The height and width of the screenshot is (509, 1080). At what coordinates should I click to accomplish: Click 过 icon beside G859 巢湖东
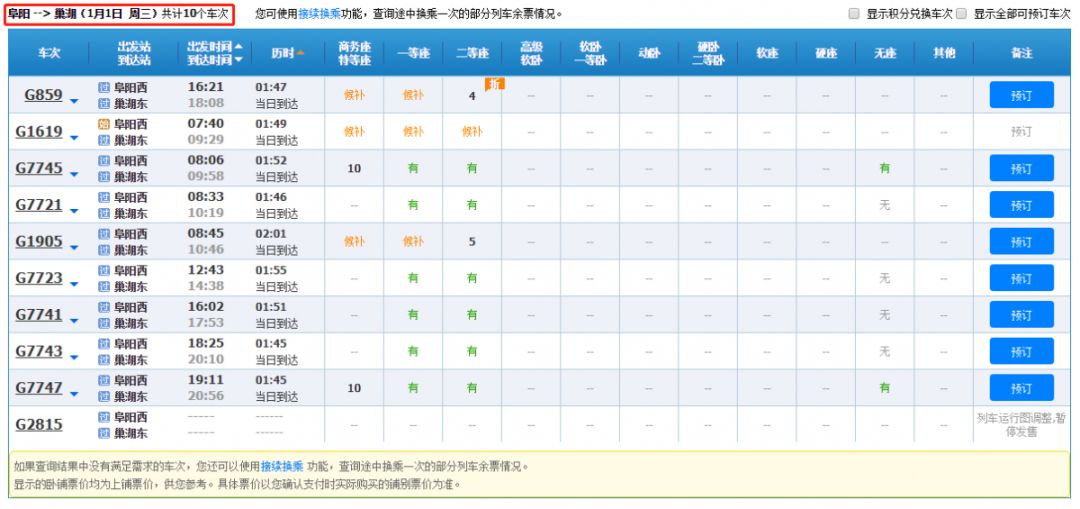[104, 103]
